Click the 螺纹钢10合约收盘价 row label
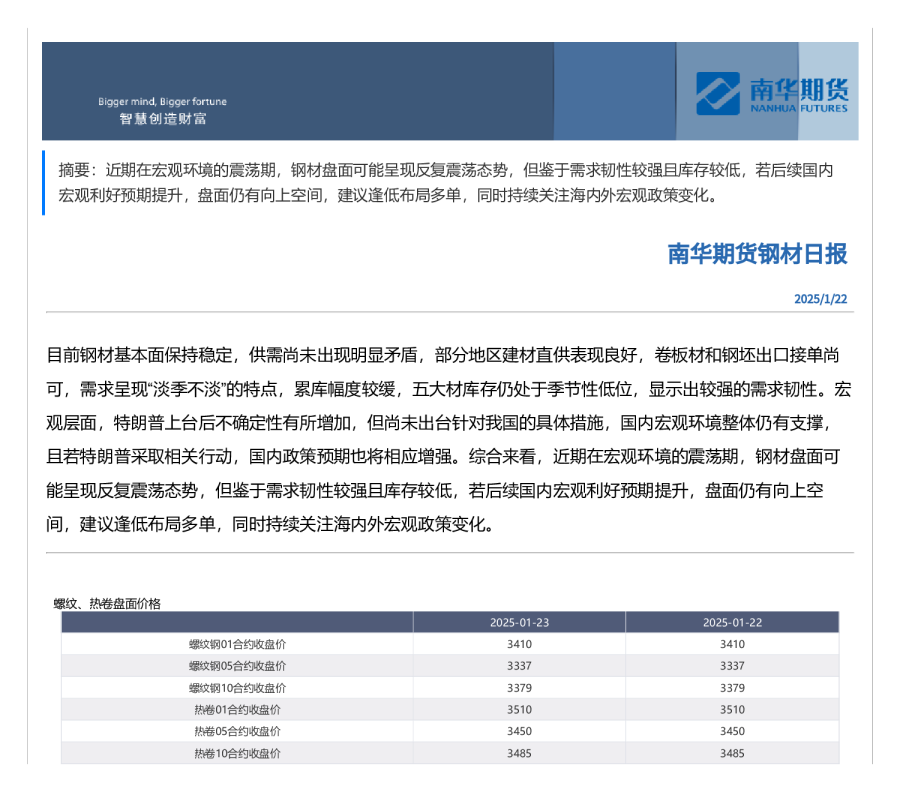The height and width of the screenshot is (792, 900). pos(237,688)
